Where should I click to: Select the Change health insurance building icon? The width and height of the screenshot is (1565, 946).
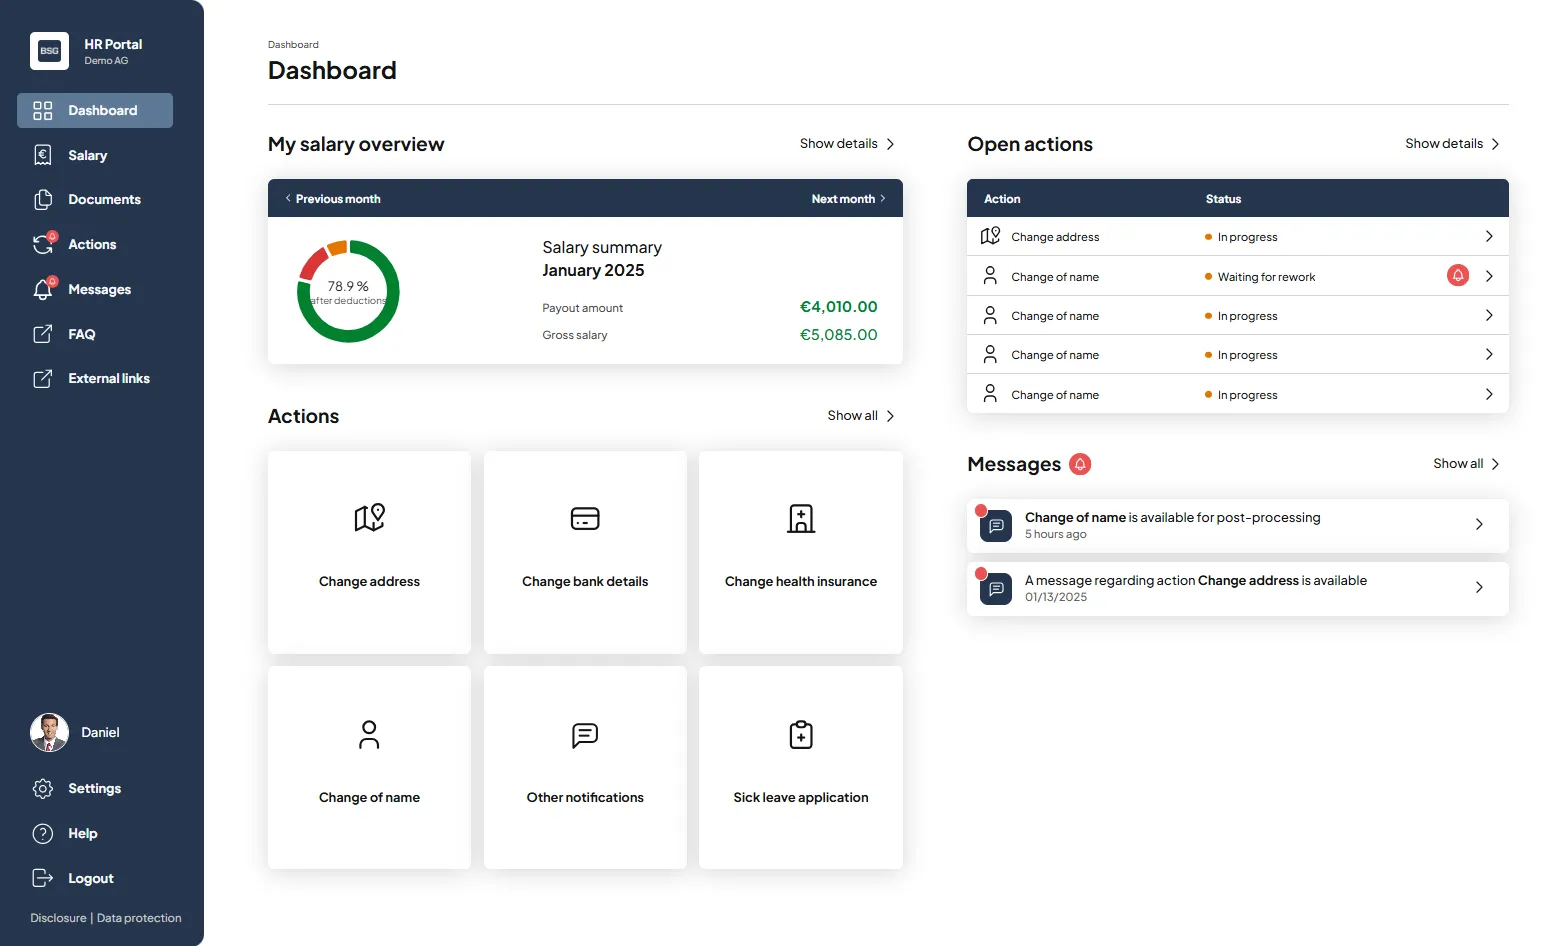(x=801, y=518)
